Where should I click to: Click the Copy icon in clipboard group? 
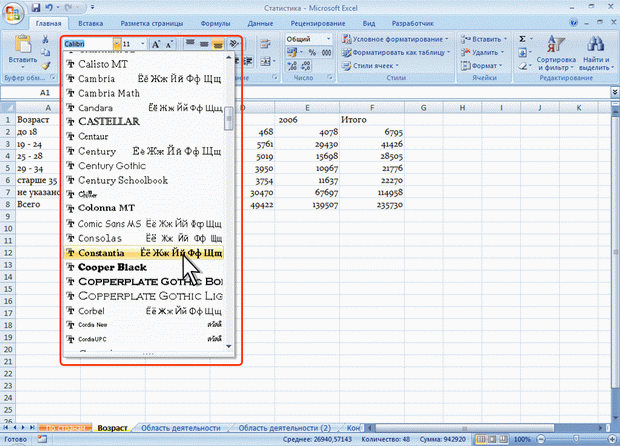pos(45,53)
